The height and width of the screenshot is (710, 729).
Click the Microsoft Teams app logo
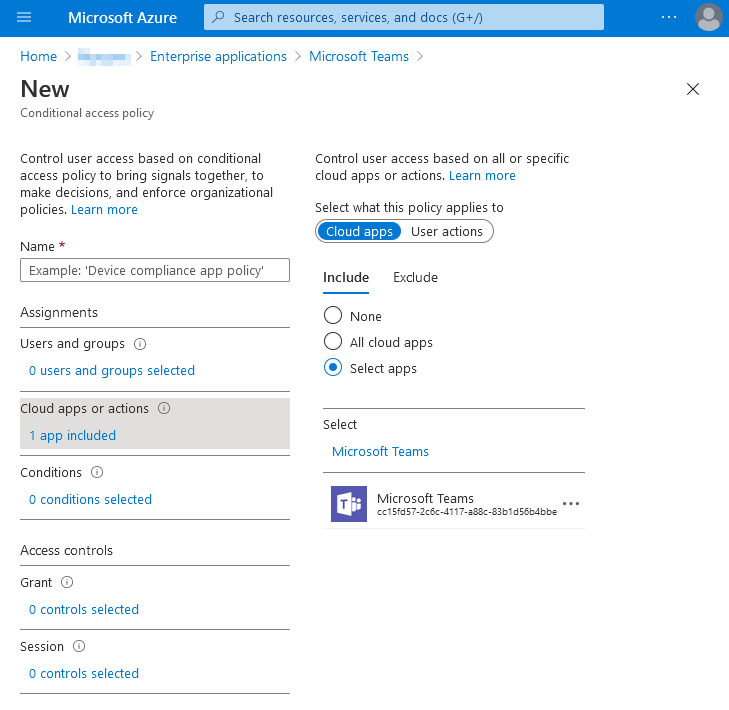pyautogui.click(x=349, y=504)
